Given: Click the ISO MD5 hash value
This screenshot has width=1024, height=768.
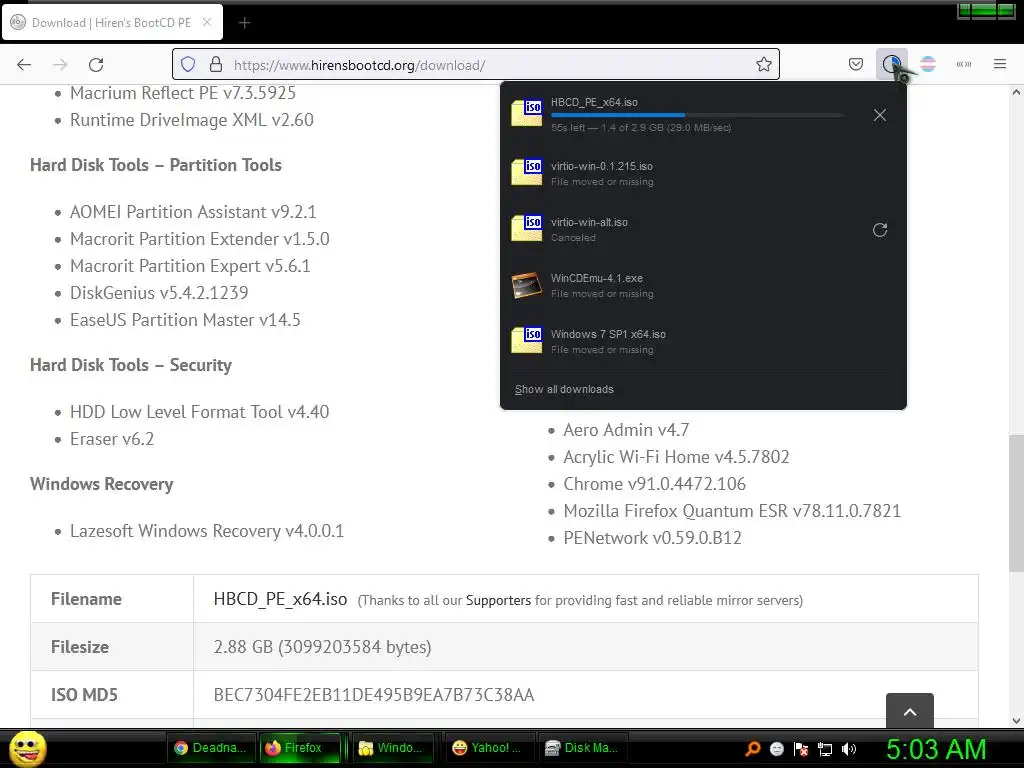Looking at the screenshot, I should click(374, 695).
